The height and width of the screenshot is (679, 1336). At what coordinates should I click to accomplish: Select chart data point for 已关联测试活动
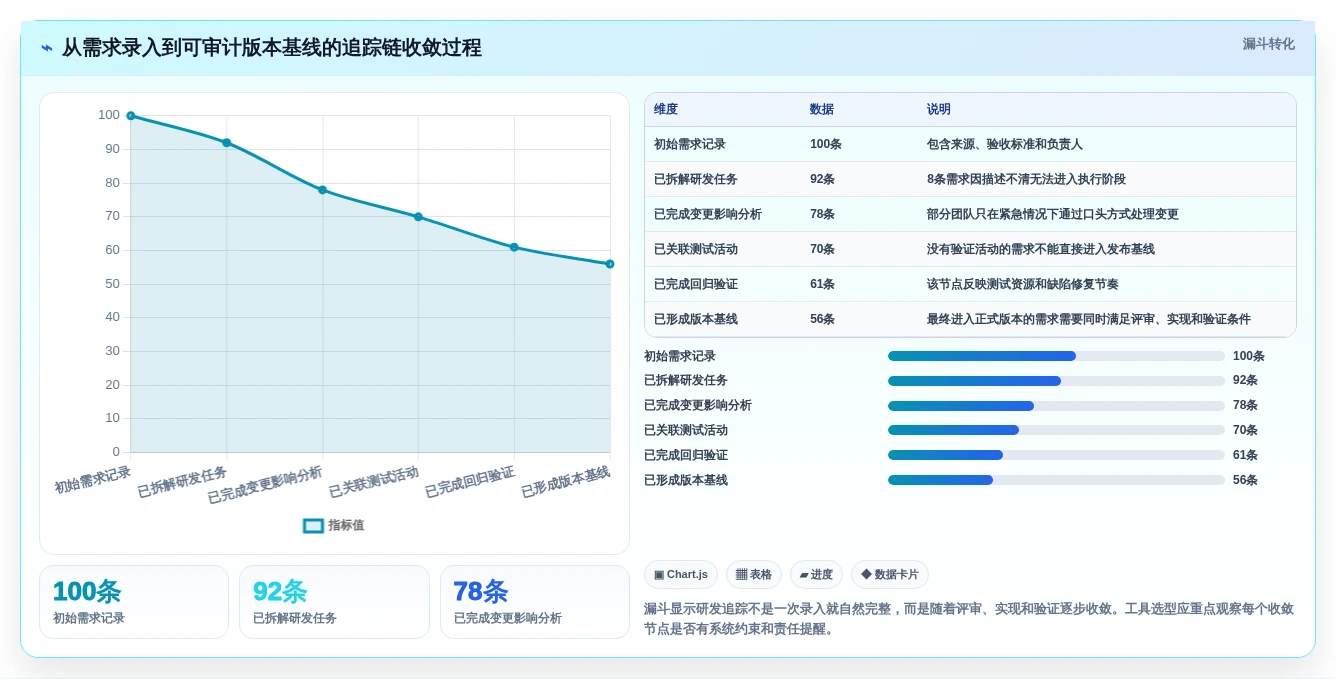(x=418, y=217)
